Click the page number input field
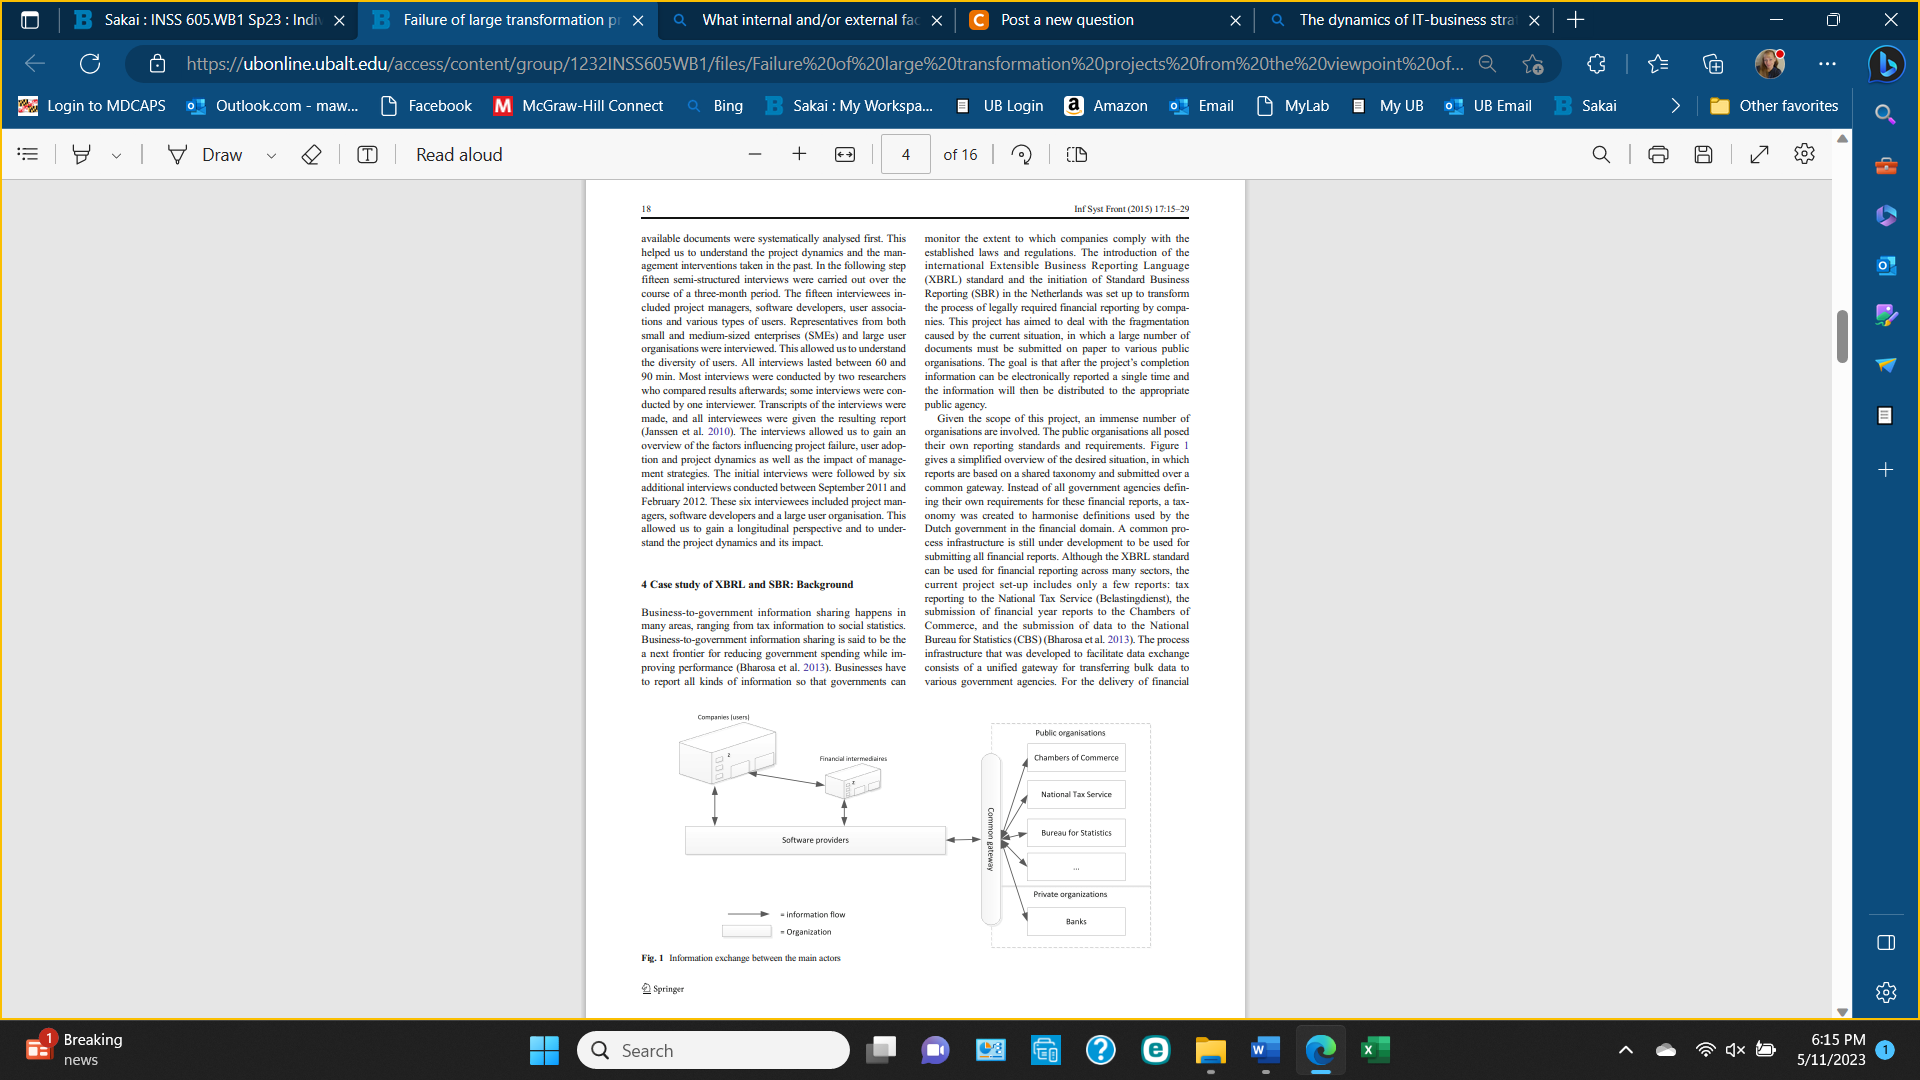The height and width of the screenshot is (1080, 1920). click(905, 154)
